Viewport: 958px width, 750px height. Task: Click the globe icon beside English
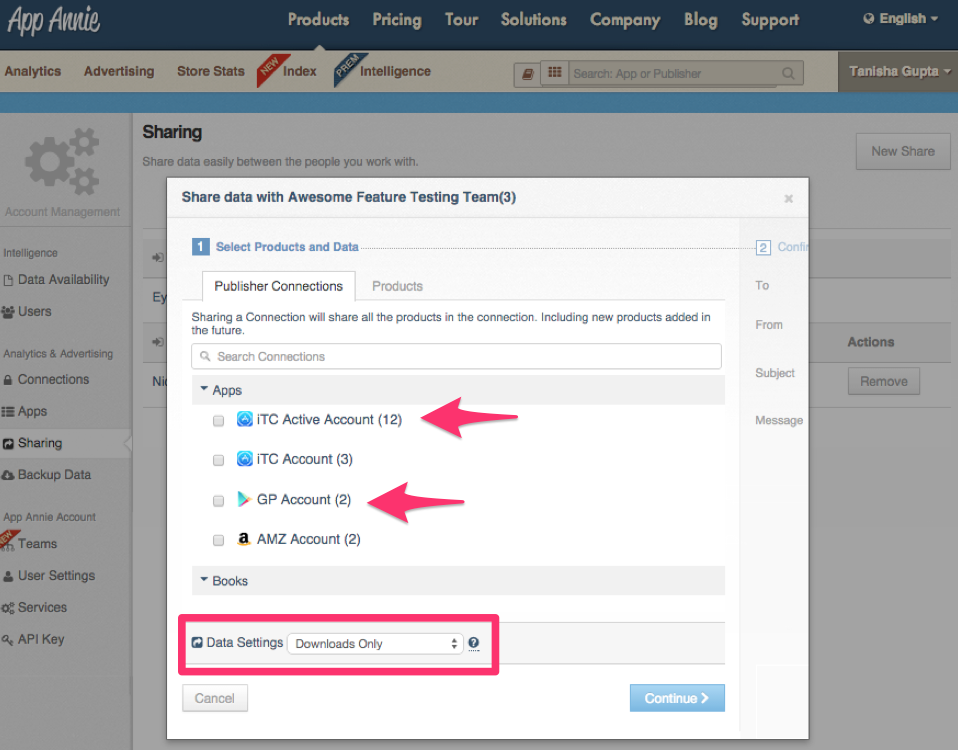click(x=868, y=19)
